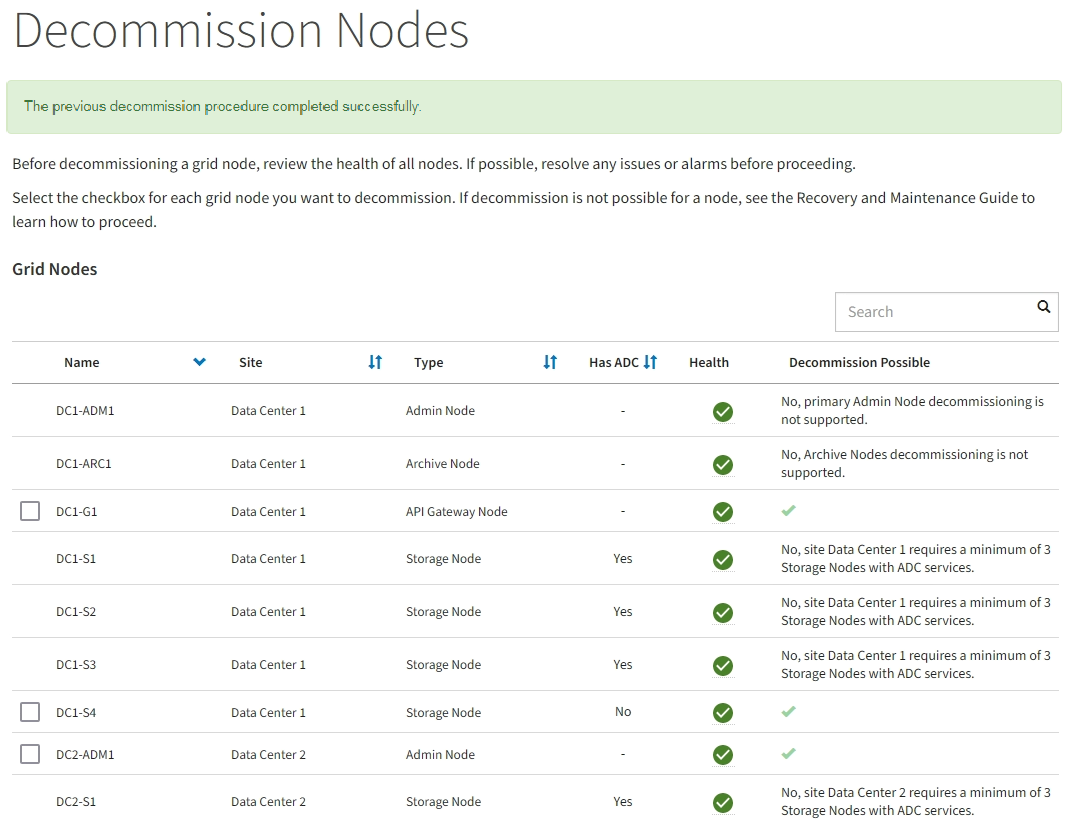Focus the Search input field
The height and width of the screenshot is (827, 1072).
pyautogui.click(x=930, y=312)
